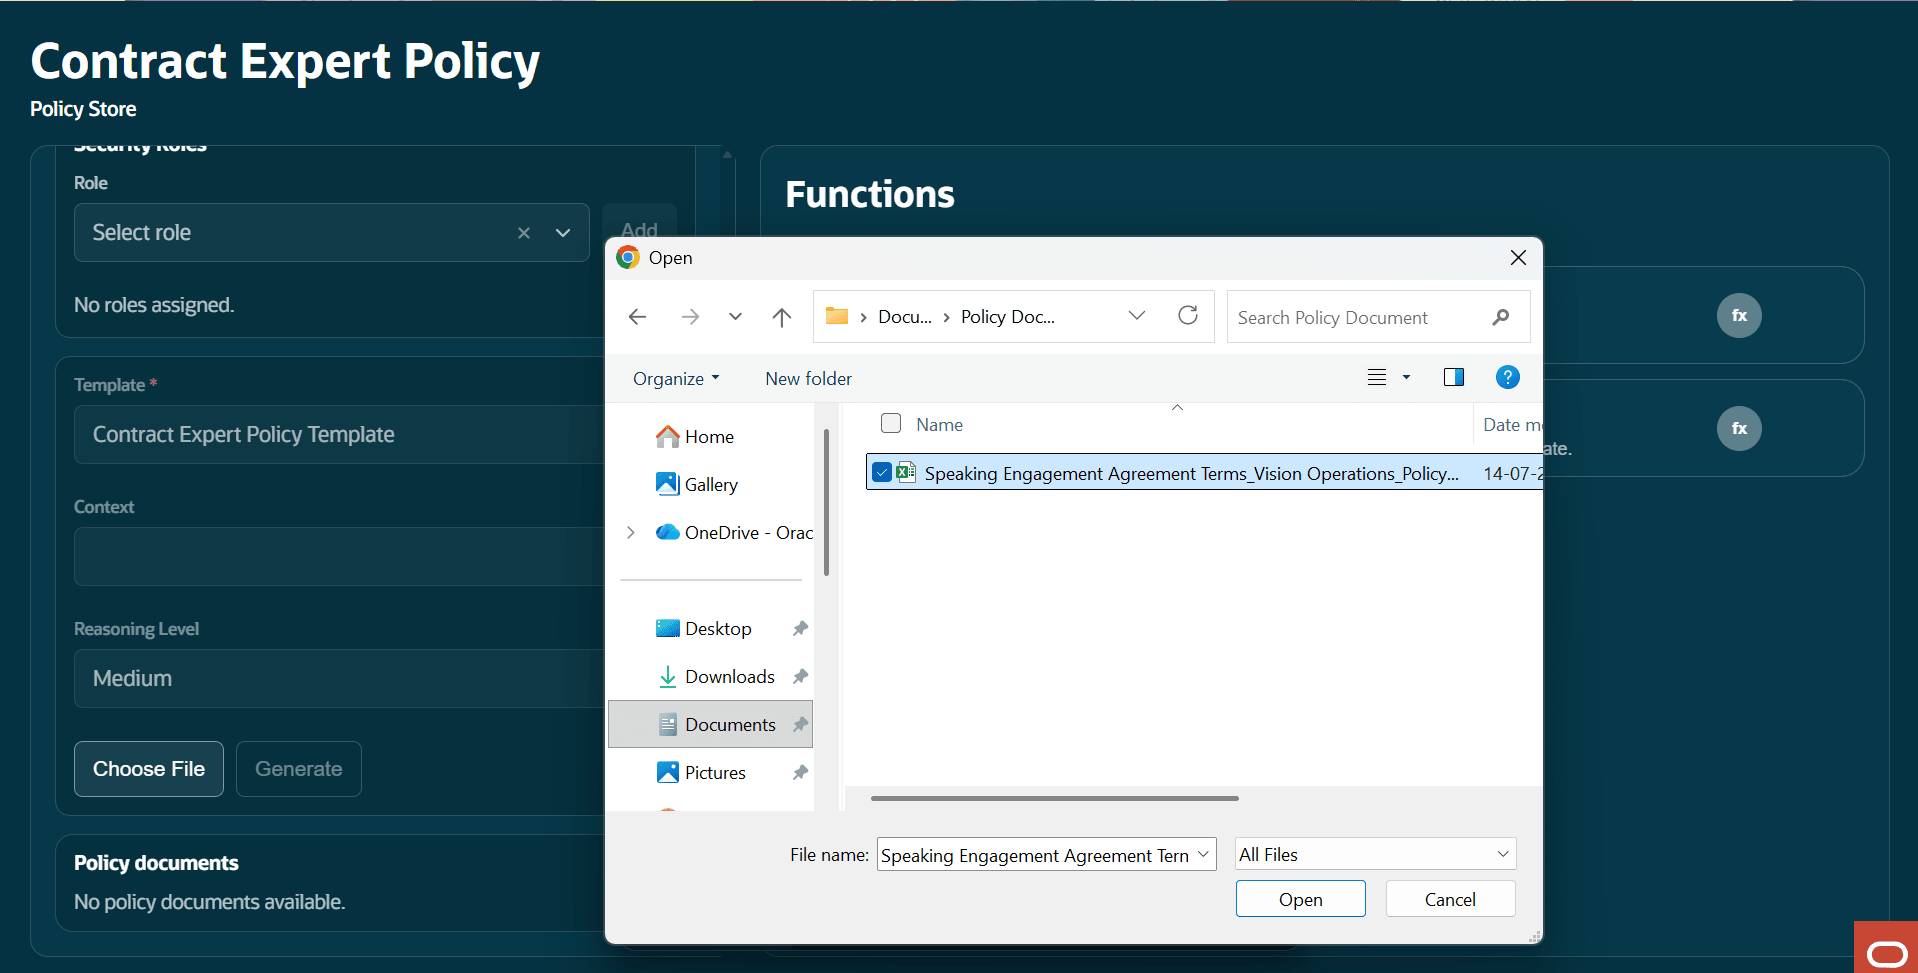1918x973 pixels.
Task: Toggle the select-all checkbox beside Name
Action: coord(891,423)
